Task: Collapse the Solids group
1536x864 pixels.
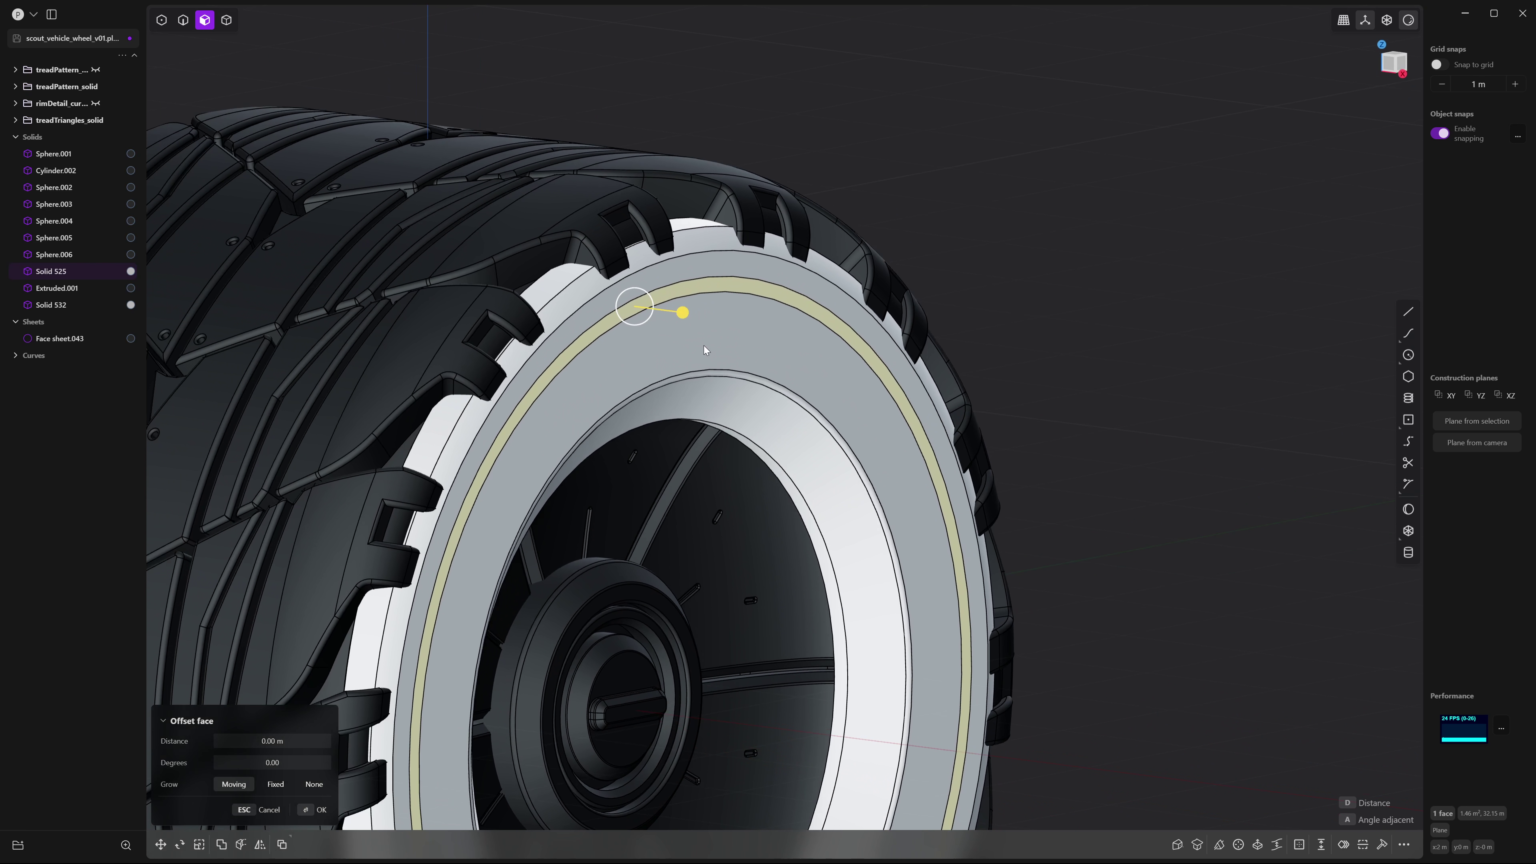Action: click(15, 137)
